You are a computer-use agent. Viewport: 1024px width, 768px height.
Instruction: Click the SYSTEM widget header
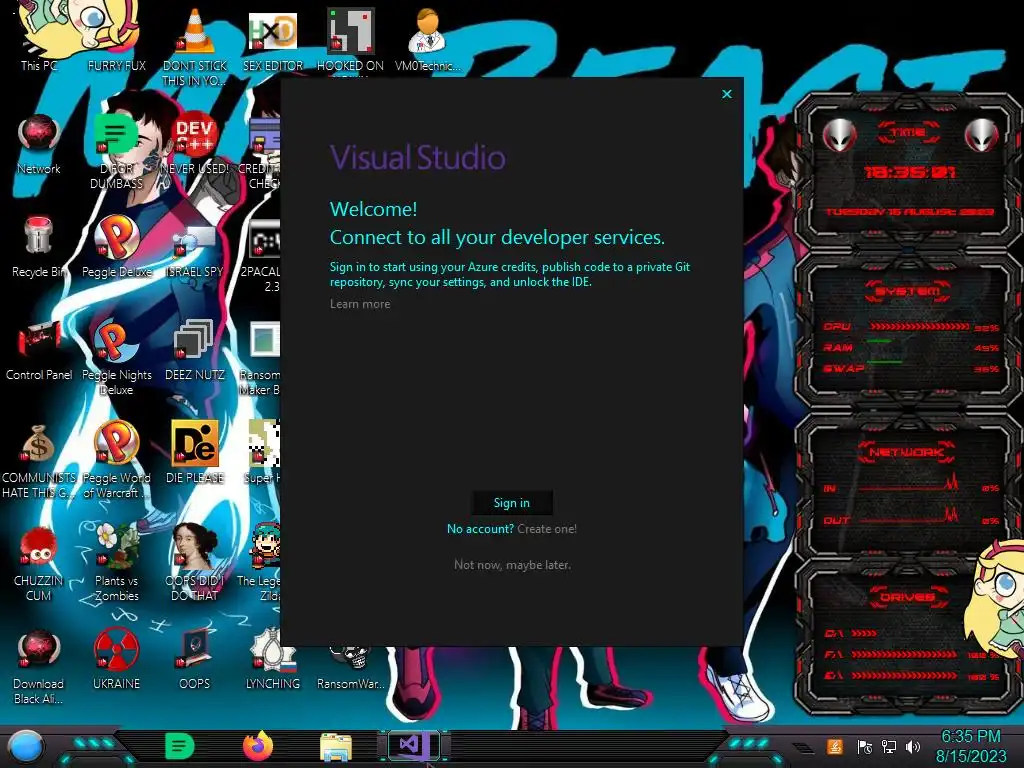click(908, 291)
